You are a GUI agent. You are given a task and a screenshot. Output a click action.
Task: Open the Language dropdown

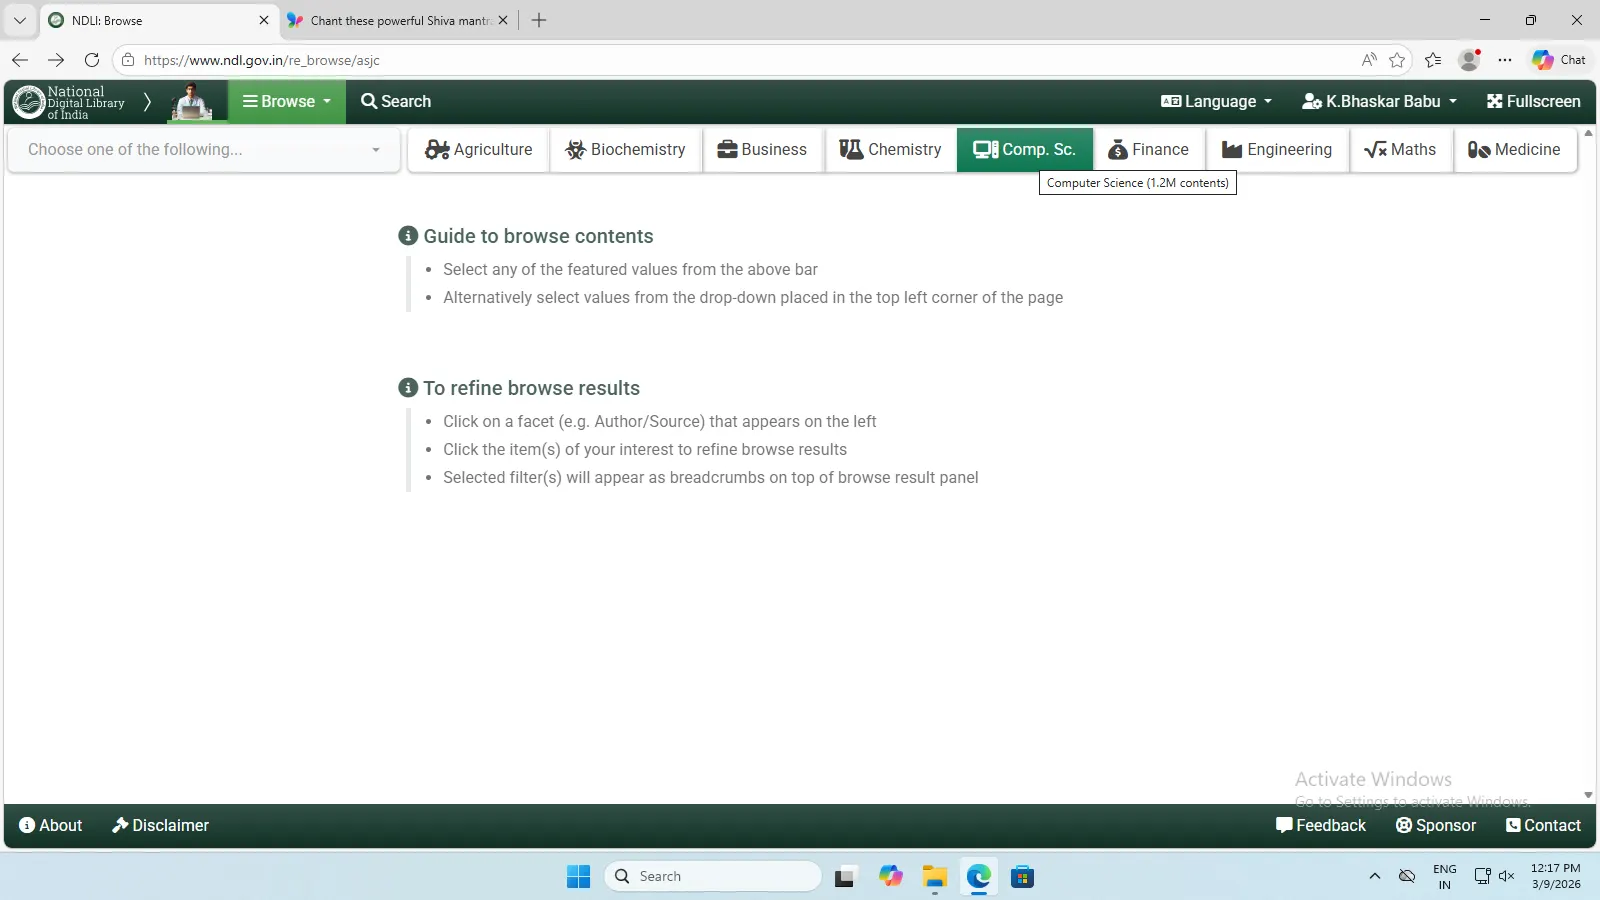pos(1216,102)
